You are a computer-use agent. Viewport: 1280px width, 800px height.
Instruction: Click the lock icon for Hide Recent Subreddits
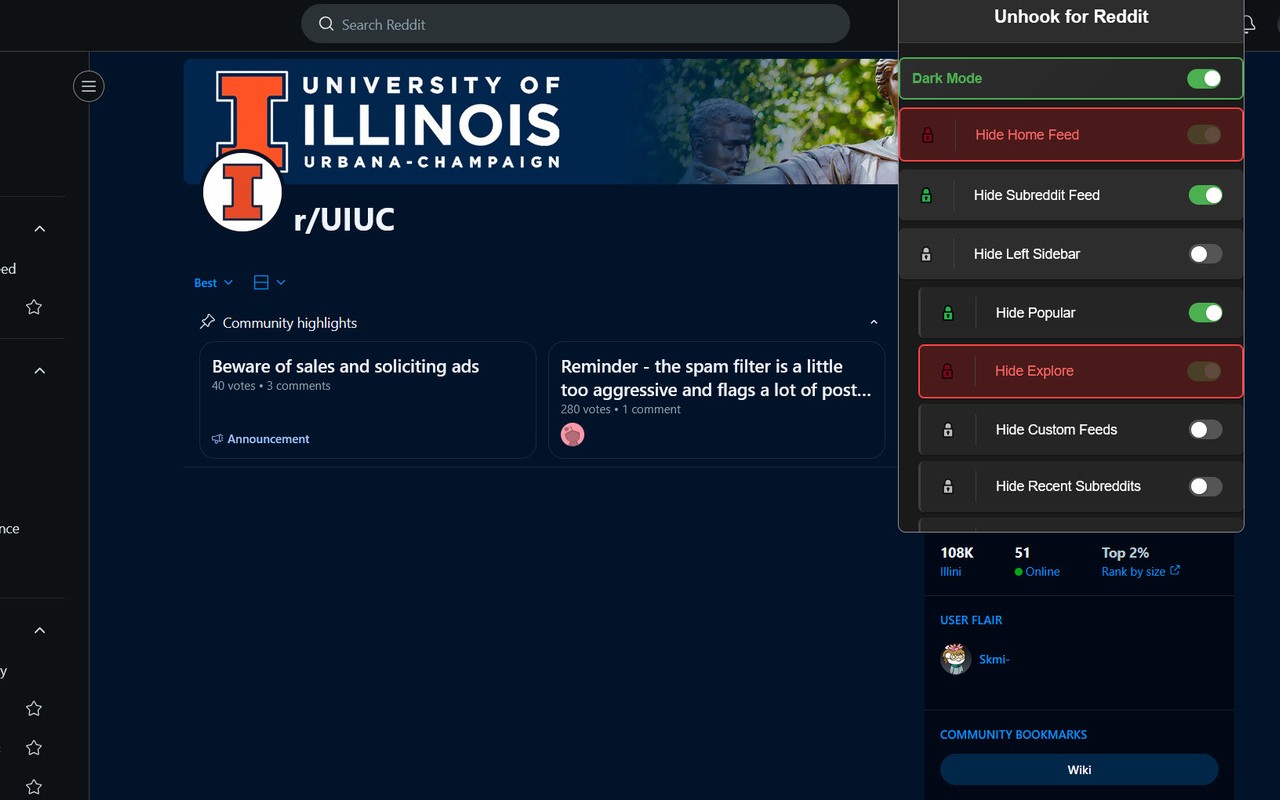(948, 486)
